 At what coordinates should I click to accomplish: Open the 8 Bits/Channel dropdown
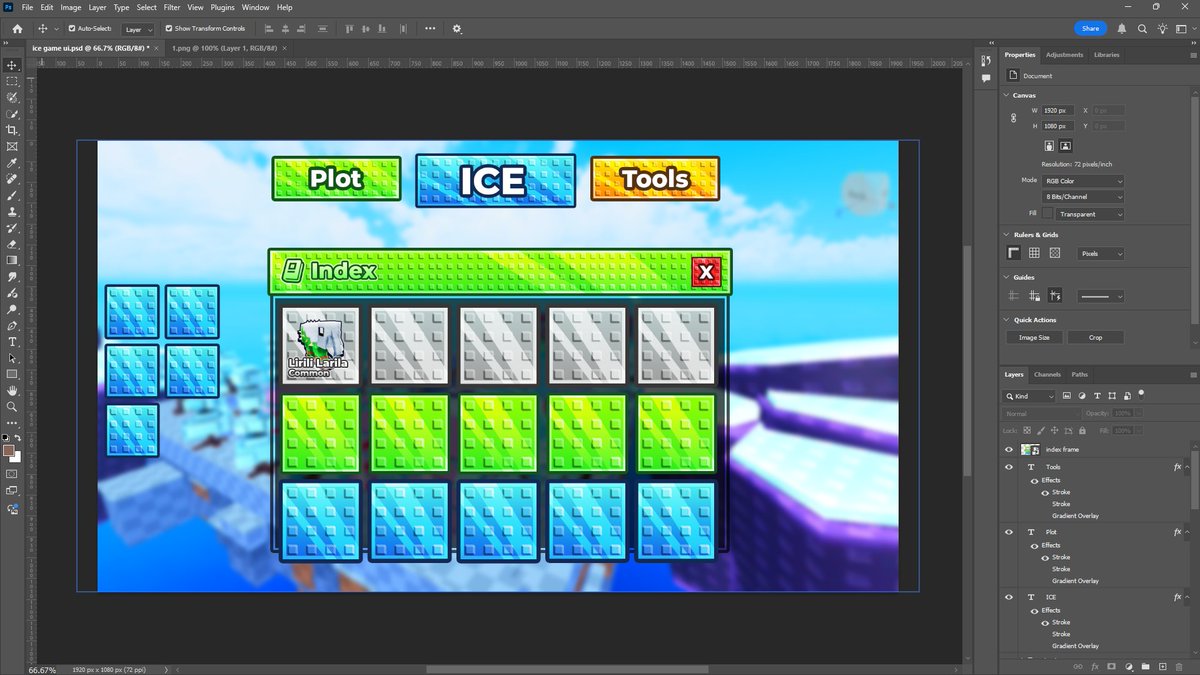tap(1083, 197)
